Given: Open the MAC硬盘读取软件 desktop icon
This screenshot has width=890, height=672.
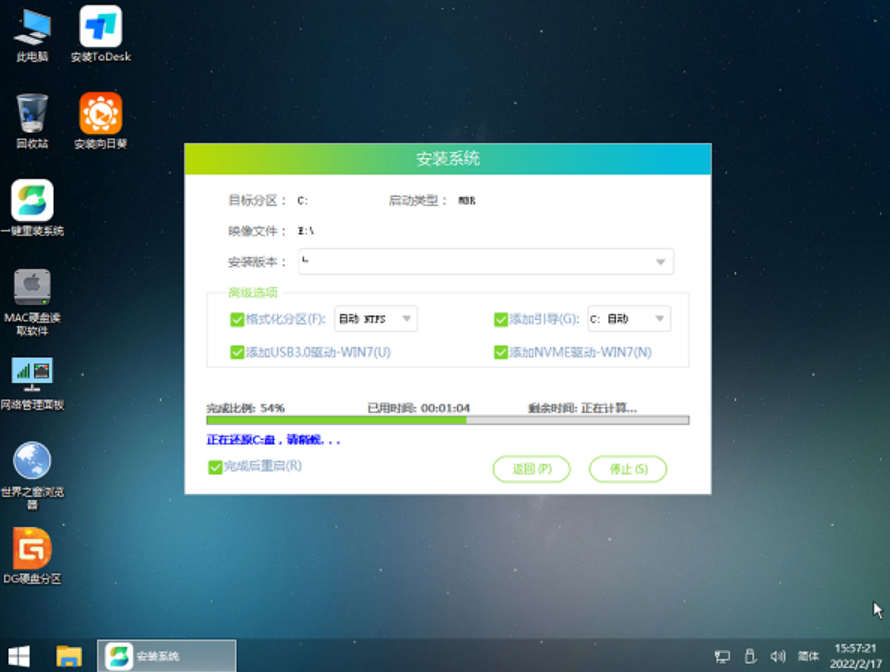Looking at the screenshot, I should [32, 302].
